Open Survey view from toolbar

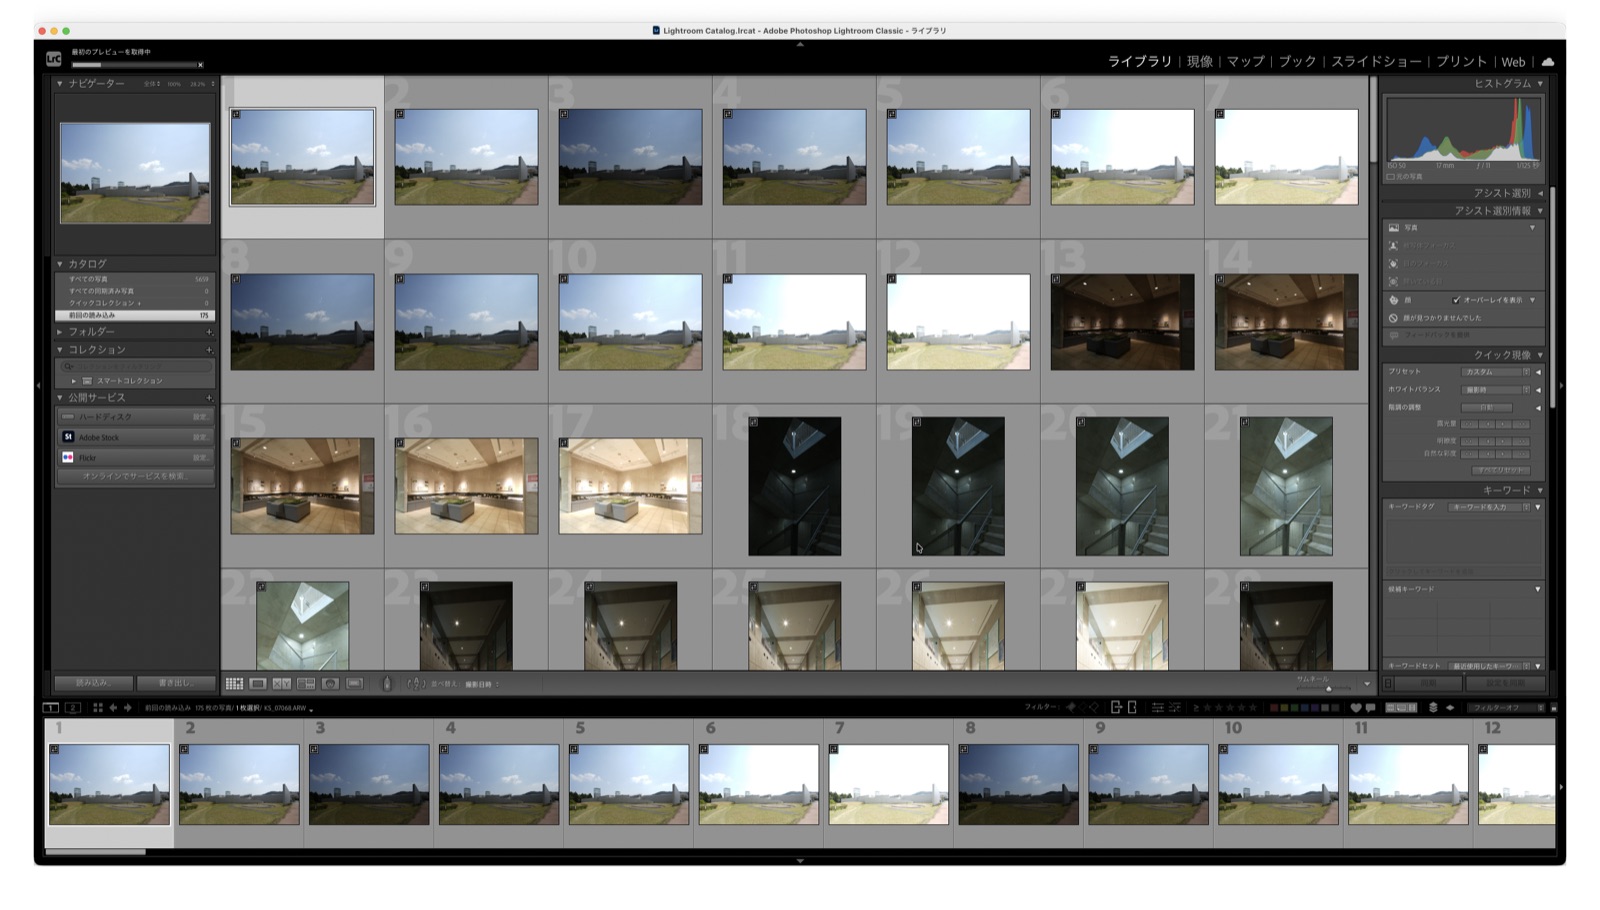[x=306, y=683]
